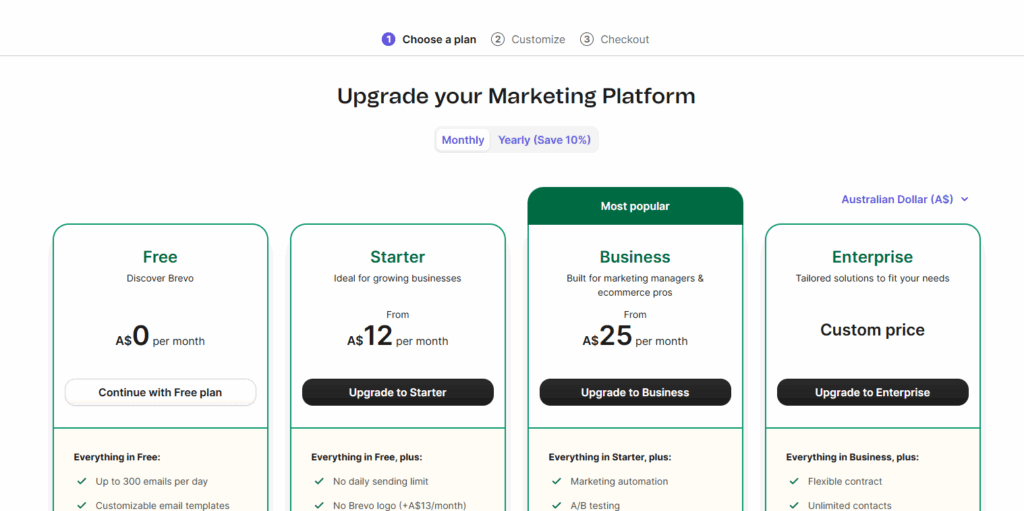Go to the Customize step

pyautogui.click(x=538, y=40)
